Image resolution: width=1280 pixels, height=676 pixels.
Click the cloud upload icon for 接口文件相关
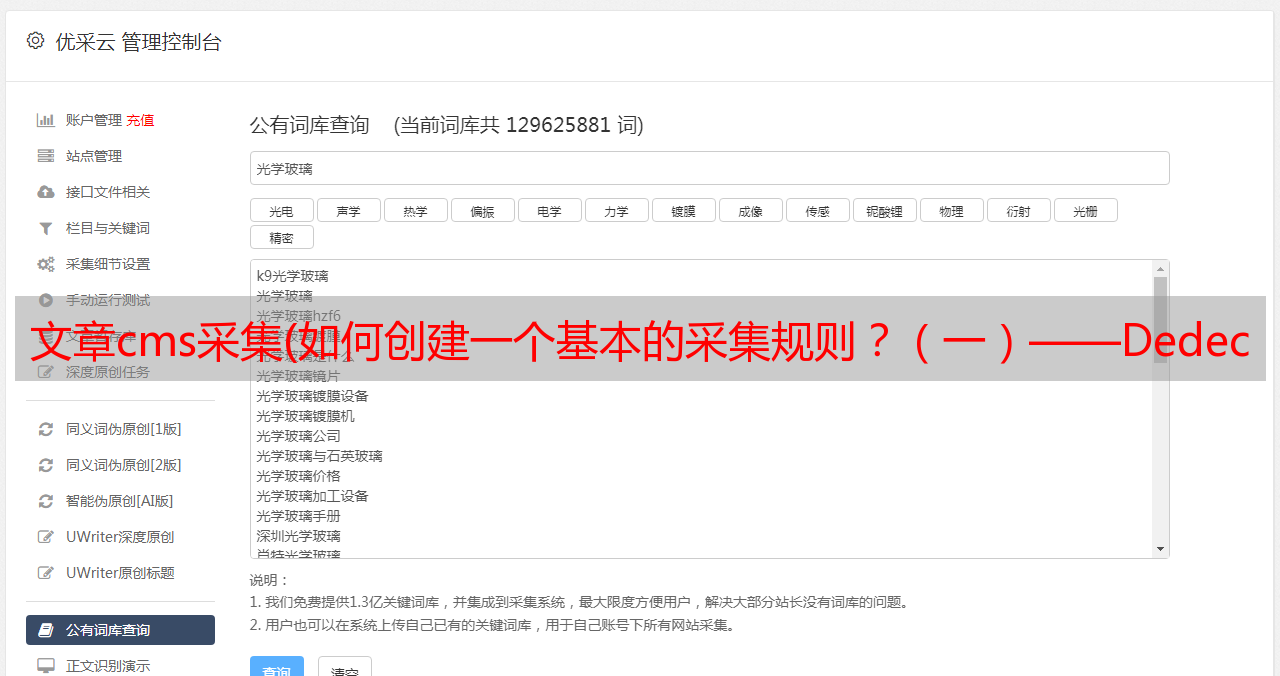[x=46, y=192]
